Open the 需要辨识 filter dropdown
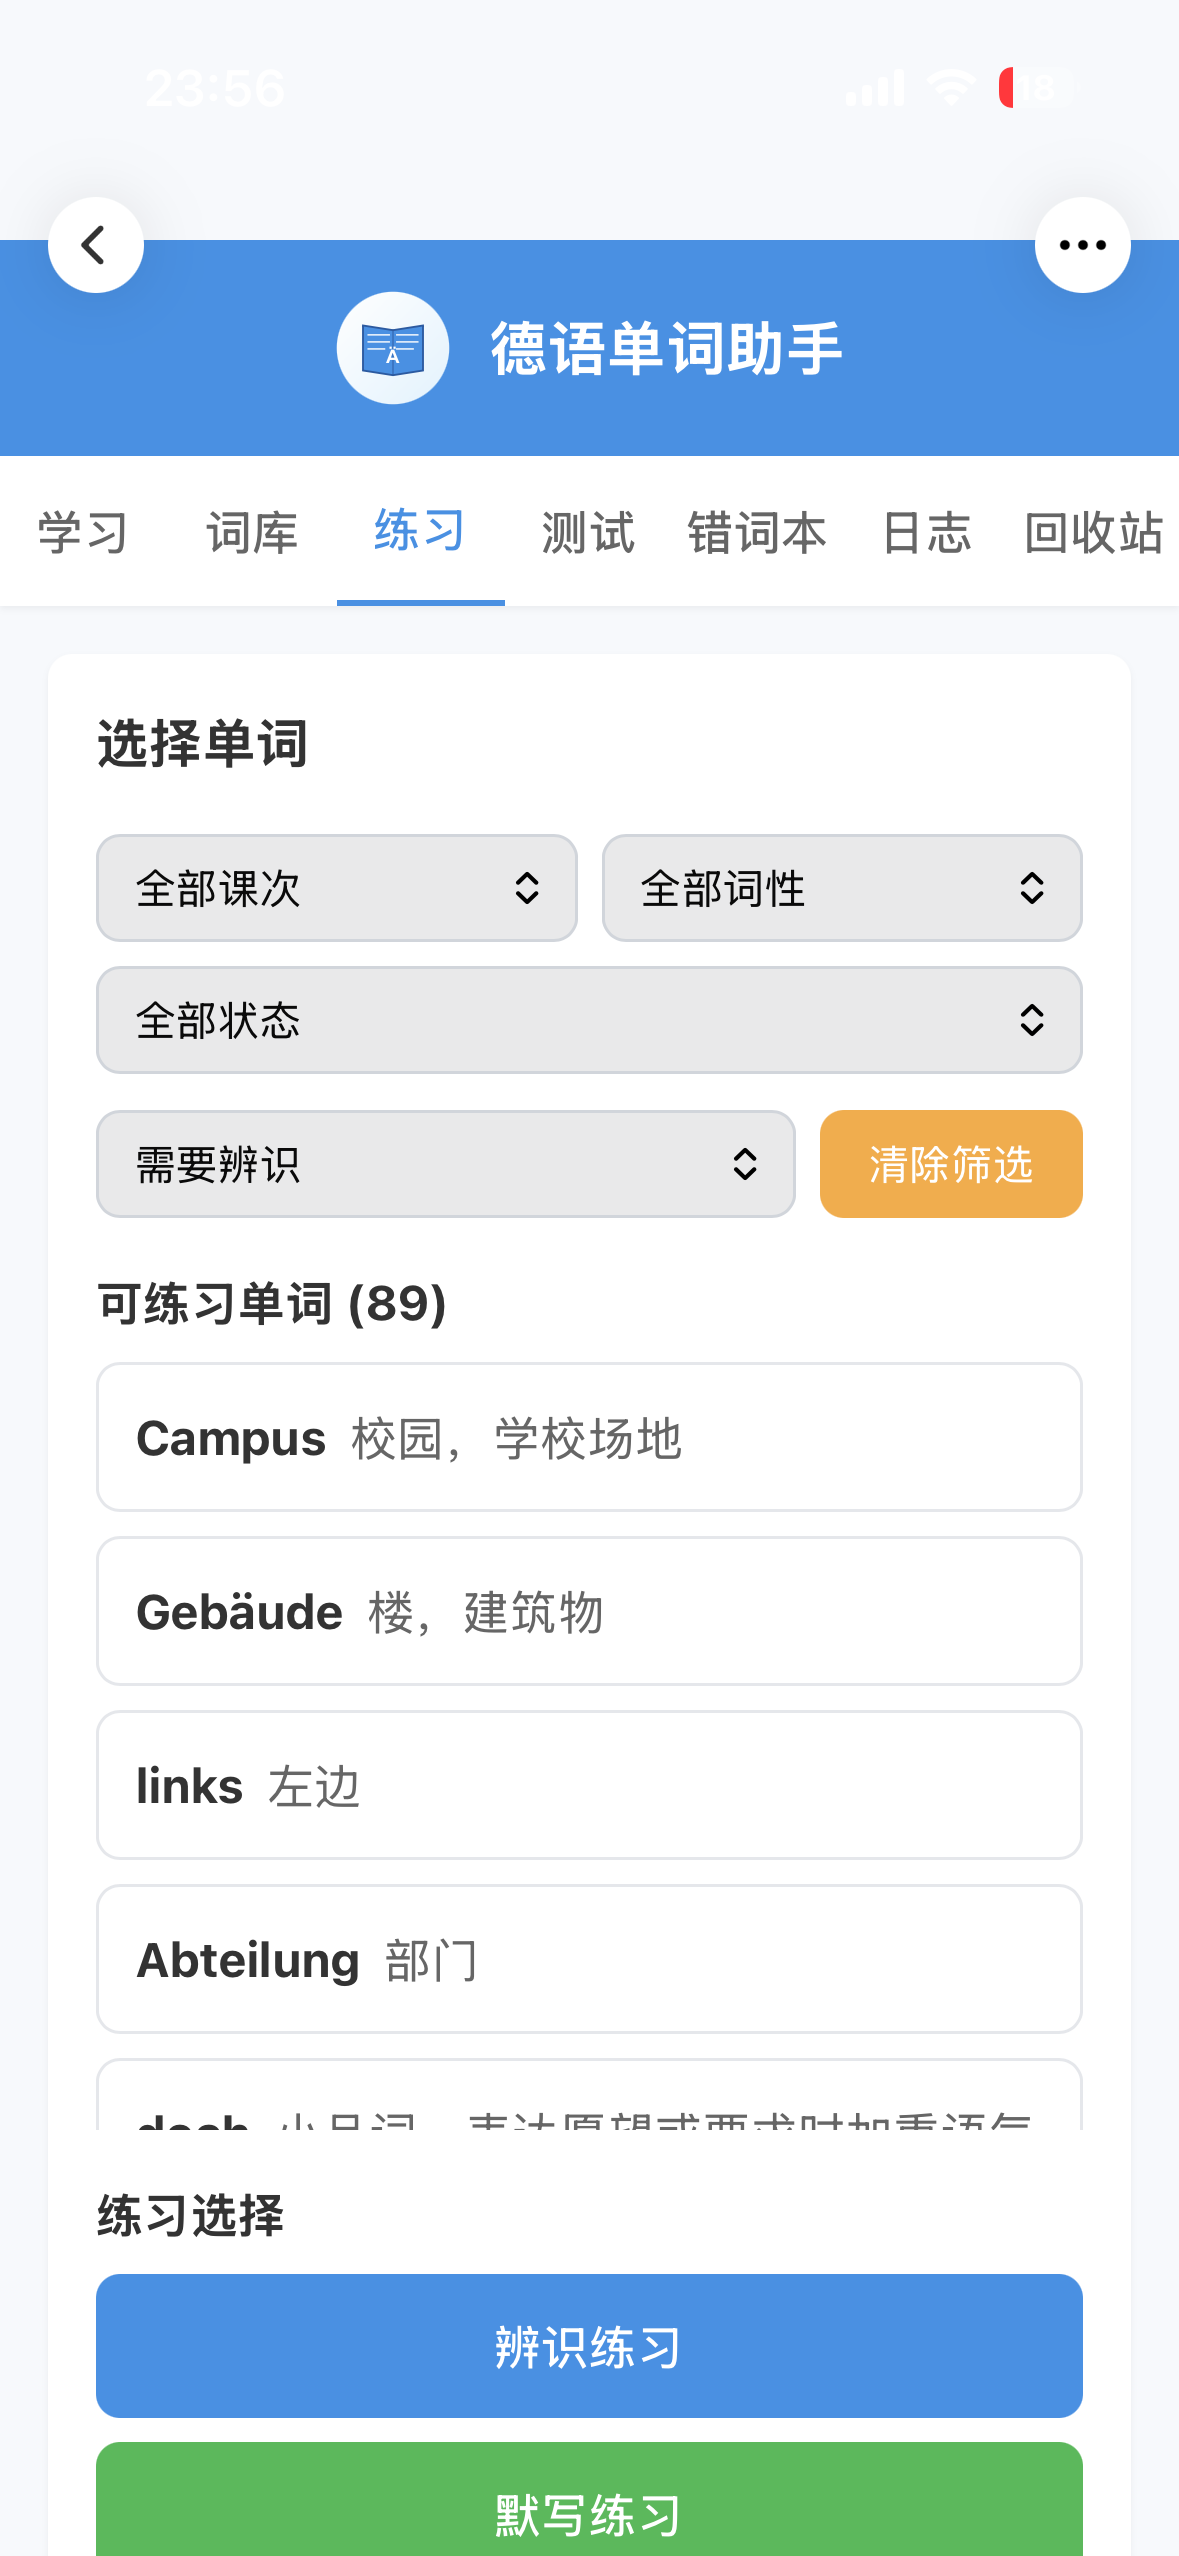1179x2556 pixels. tap(445, 1164)
